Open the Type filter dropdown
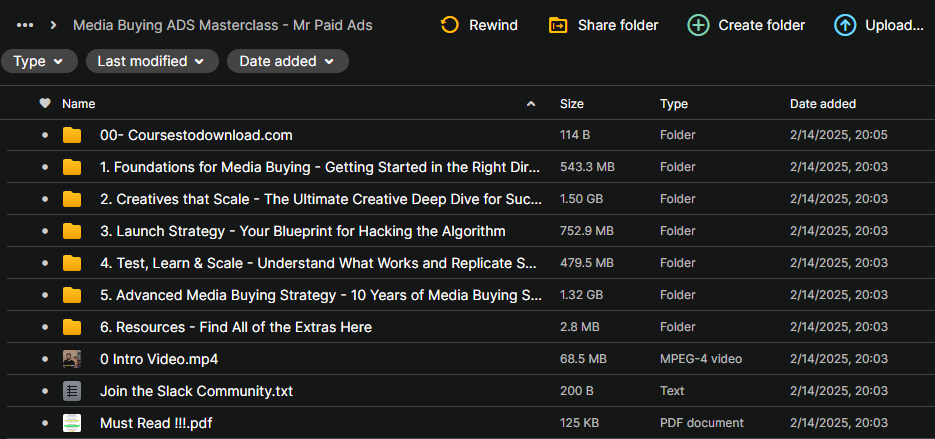Viewport: 935px width, 439px height. click(39, 61)
